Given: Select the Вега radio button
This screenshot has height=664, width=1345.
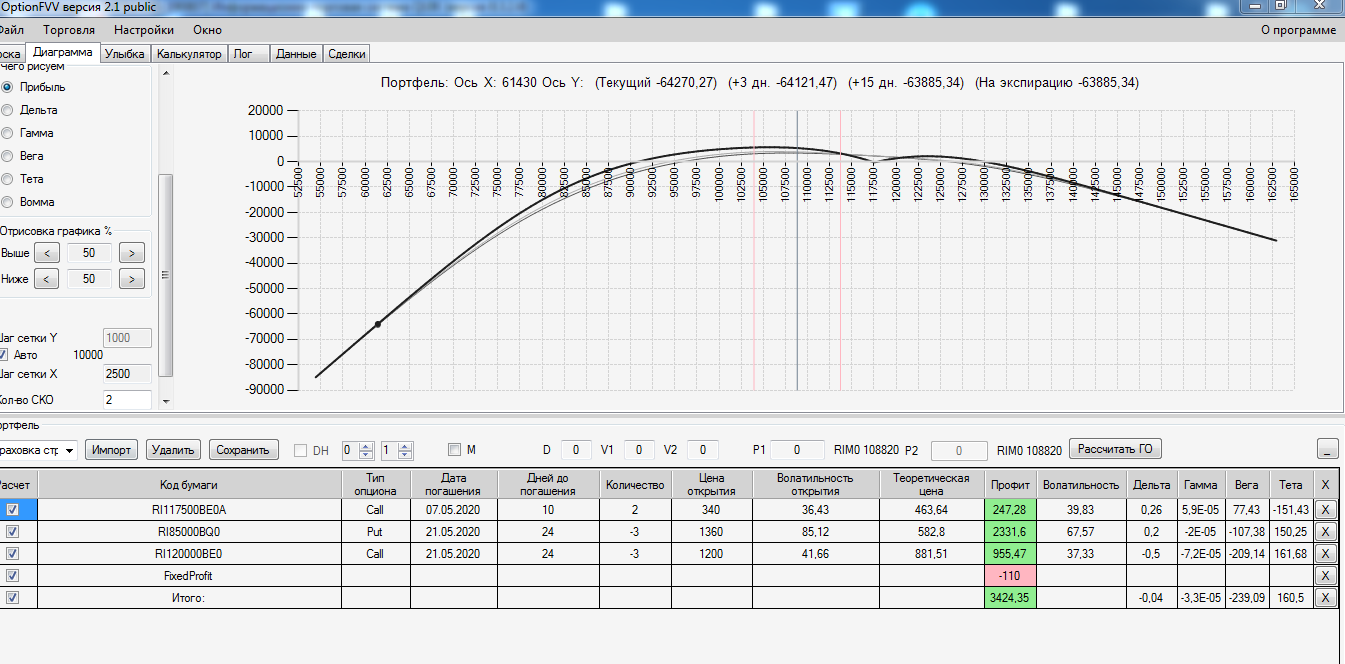Looking at the screenshot, I should pyautogui.click(x=8, y=156).
